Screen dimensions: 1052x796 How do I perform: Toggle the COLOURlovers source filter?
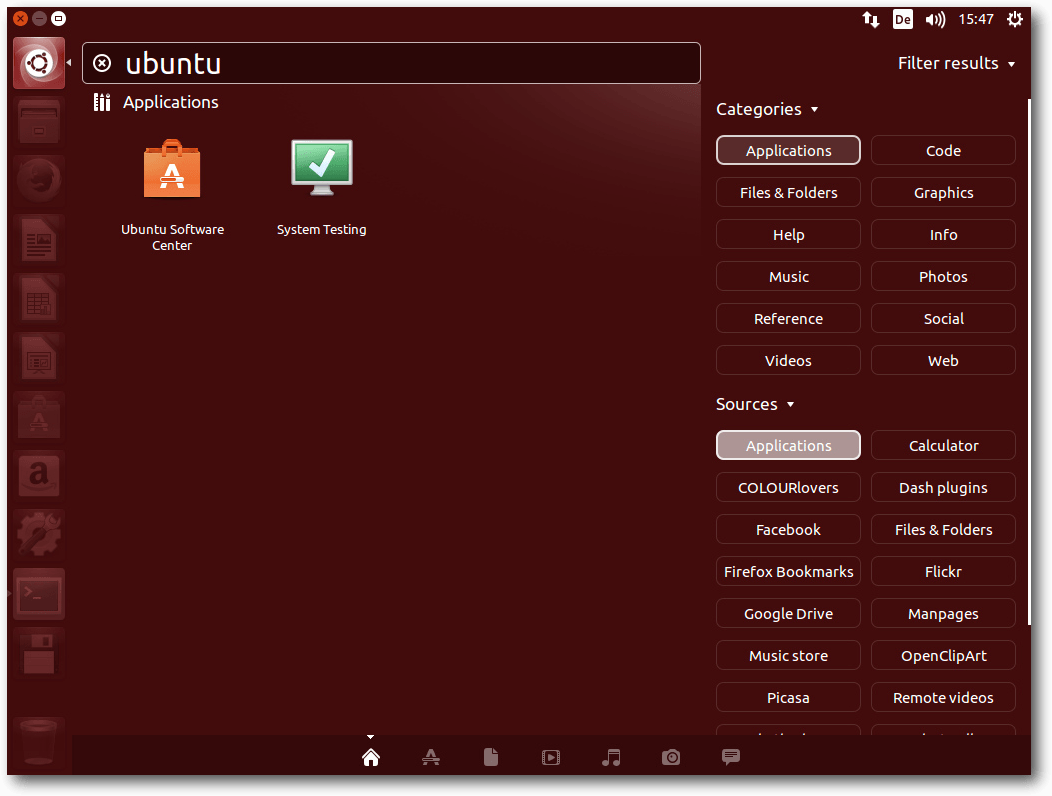pos(788,487)
